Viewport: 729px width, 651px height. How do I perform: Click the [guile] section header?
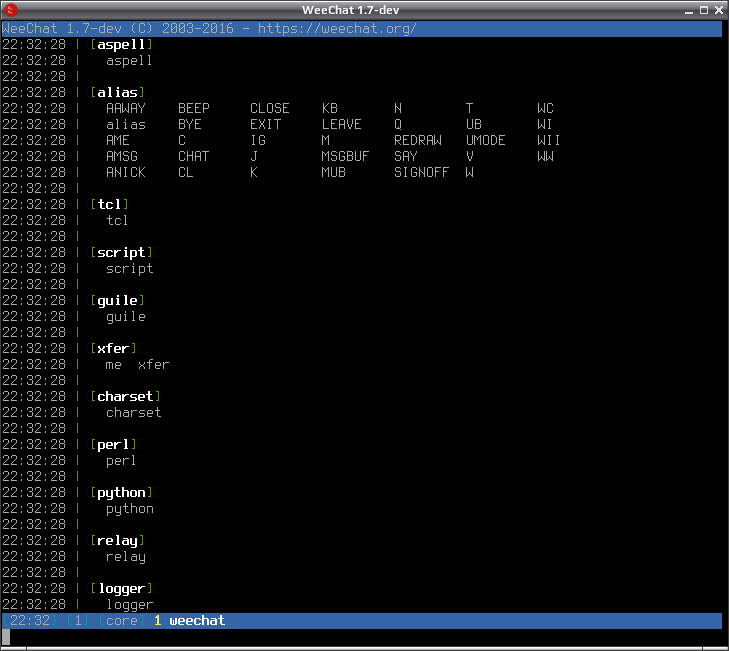[x=118, y=301]
